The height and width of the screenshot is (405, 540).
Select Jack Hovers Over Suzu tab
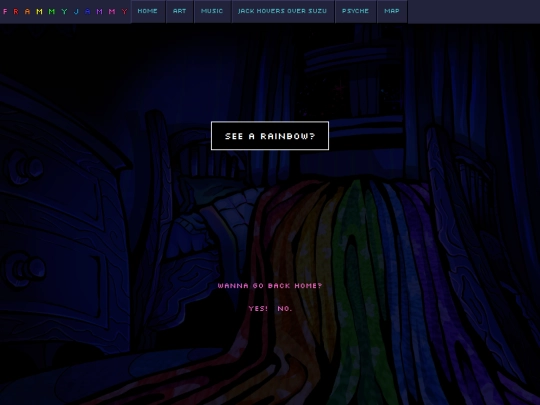click(283, 11)
